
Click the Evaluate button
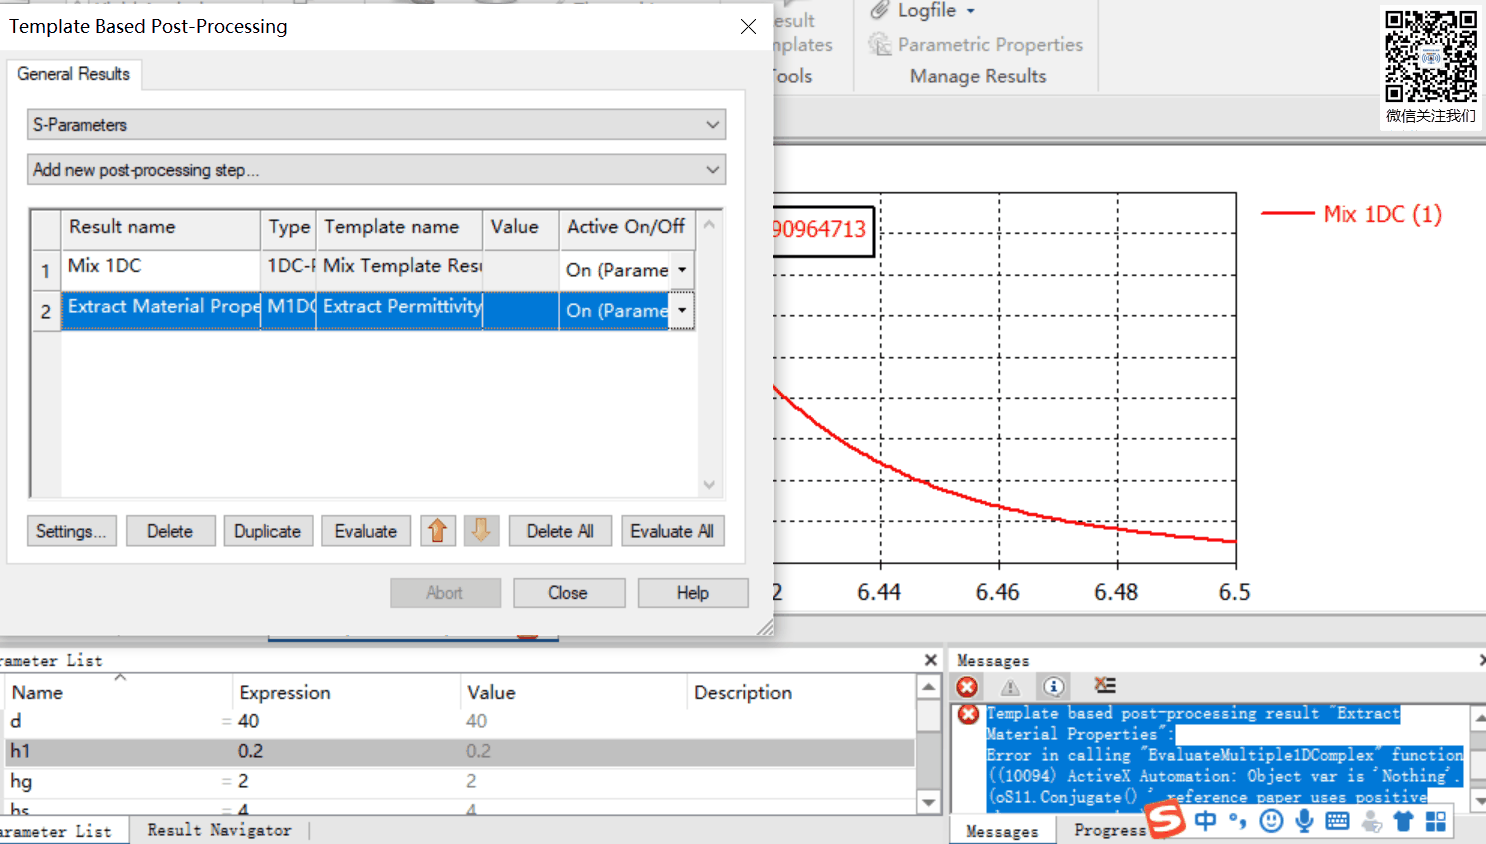[x=366, y=531]
